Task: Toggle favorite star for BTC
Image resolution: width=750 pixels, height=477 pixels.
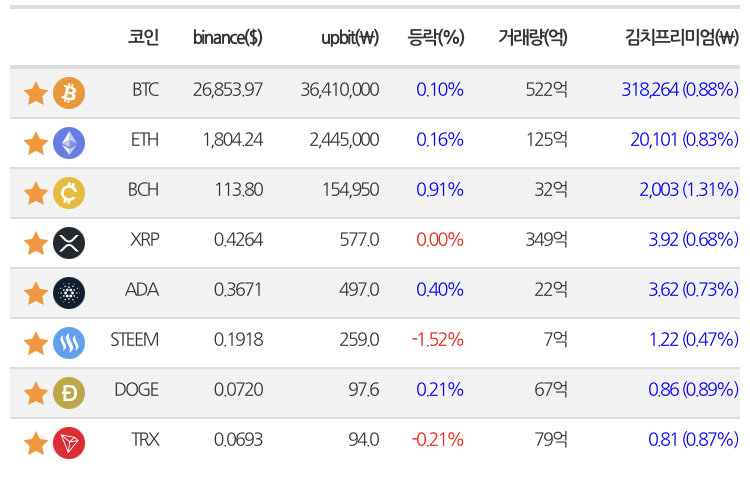Action: click(36, 93)
